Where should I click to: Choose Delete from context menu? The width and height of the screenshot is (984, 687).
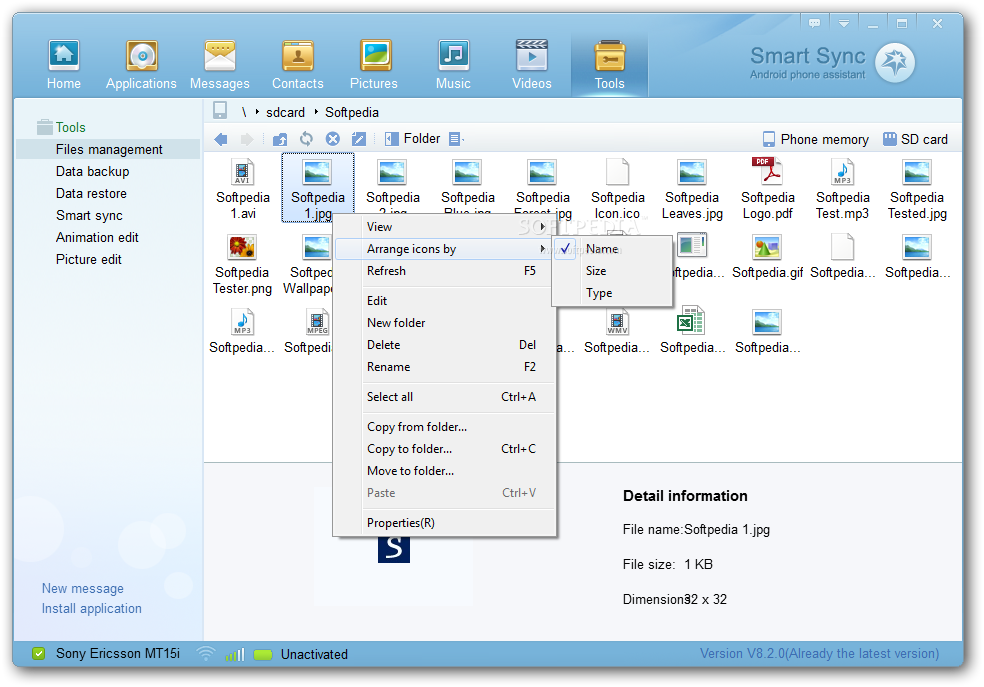tap(445, 344)
